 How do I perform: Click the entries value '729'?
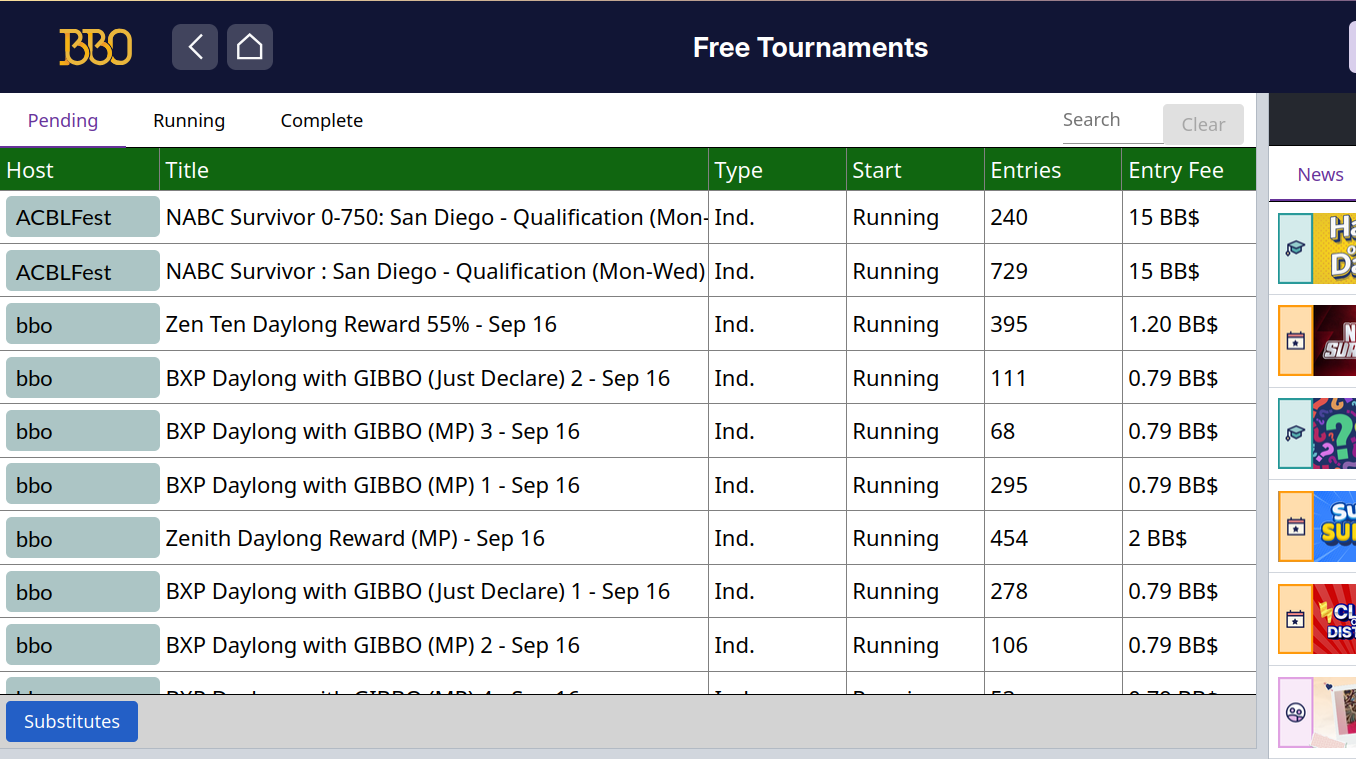click(x=1009, y=271)
